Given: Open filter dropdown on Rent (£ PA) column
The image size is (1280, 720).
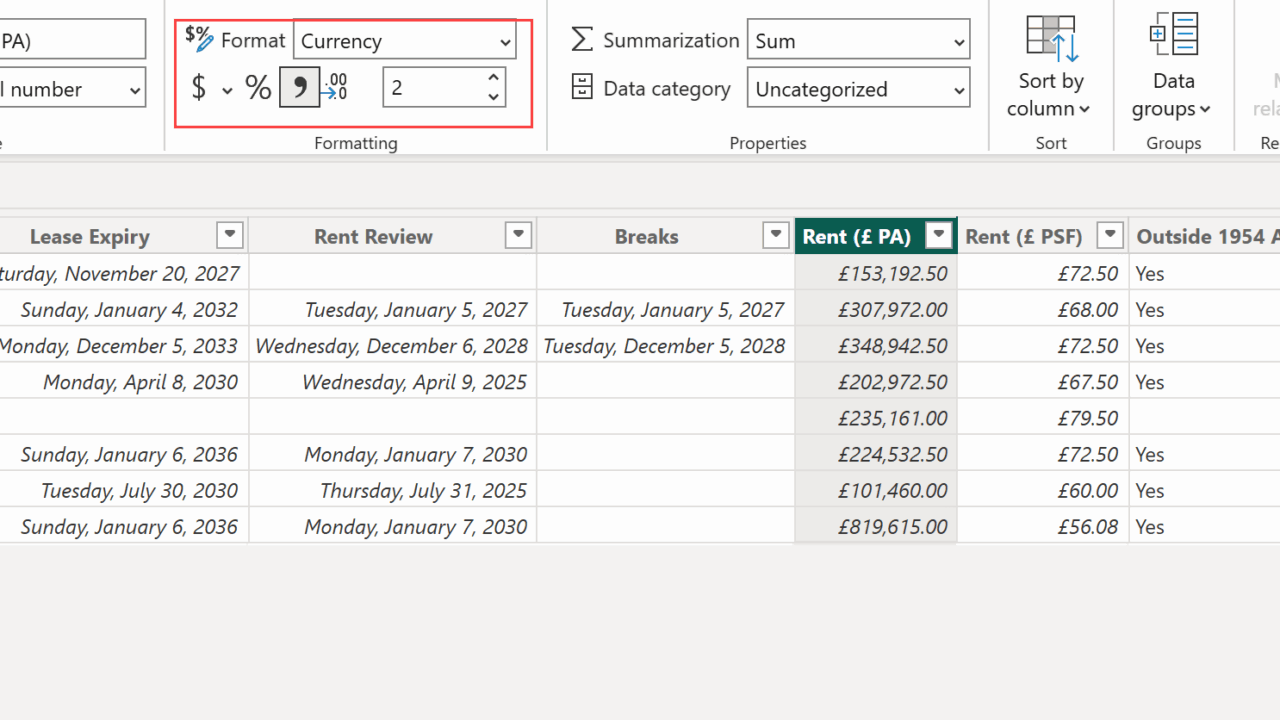Looking at the screenshot, I should [x=939, y=235].
